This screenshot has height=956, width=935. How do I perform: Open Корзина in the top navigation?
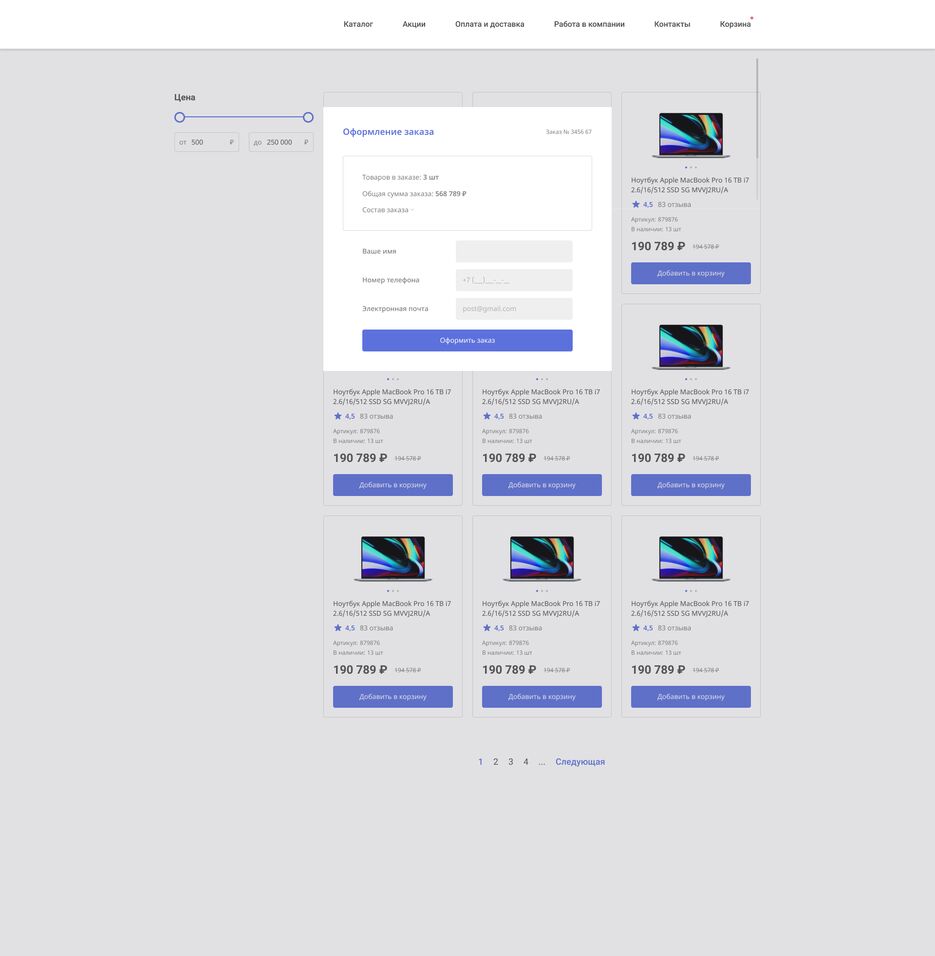click(x=735, y=24)
